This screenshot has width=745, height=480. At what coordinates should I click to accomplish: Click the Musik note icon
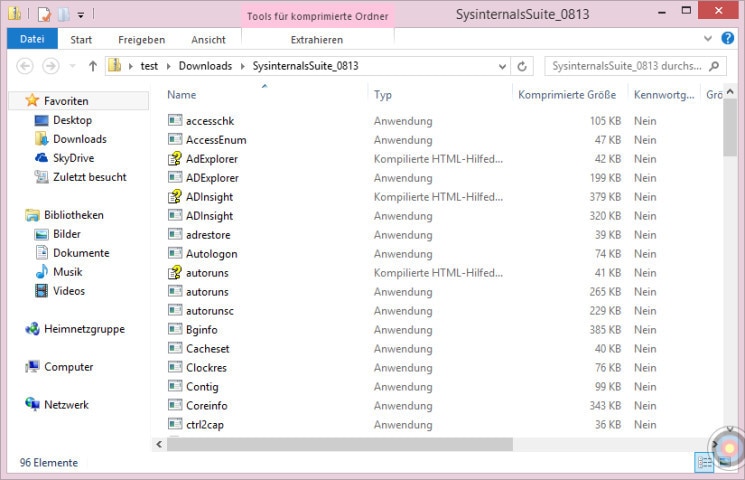coord(41,271)
